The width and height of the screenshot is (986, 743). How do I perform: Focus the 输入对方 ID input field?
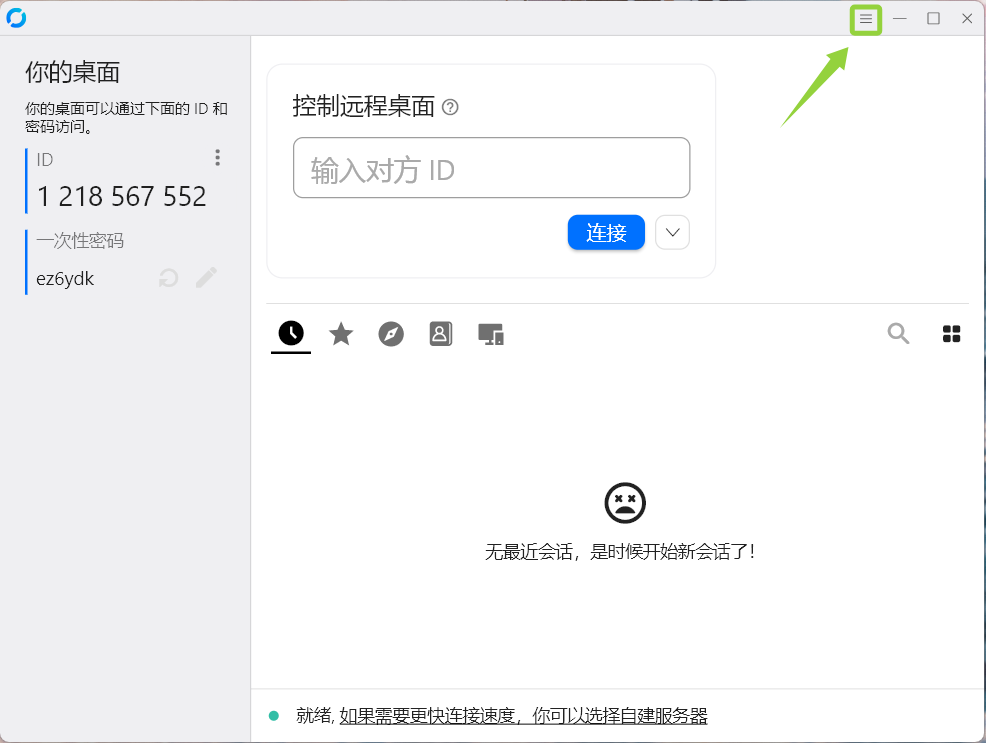pos(491,168)
